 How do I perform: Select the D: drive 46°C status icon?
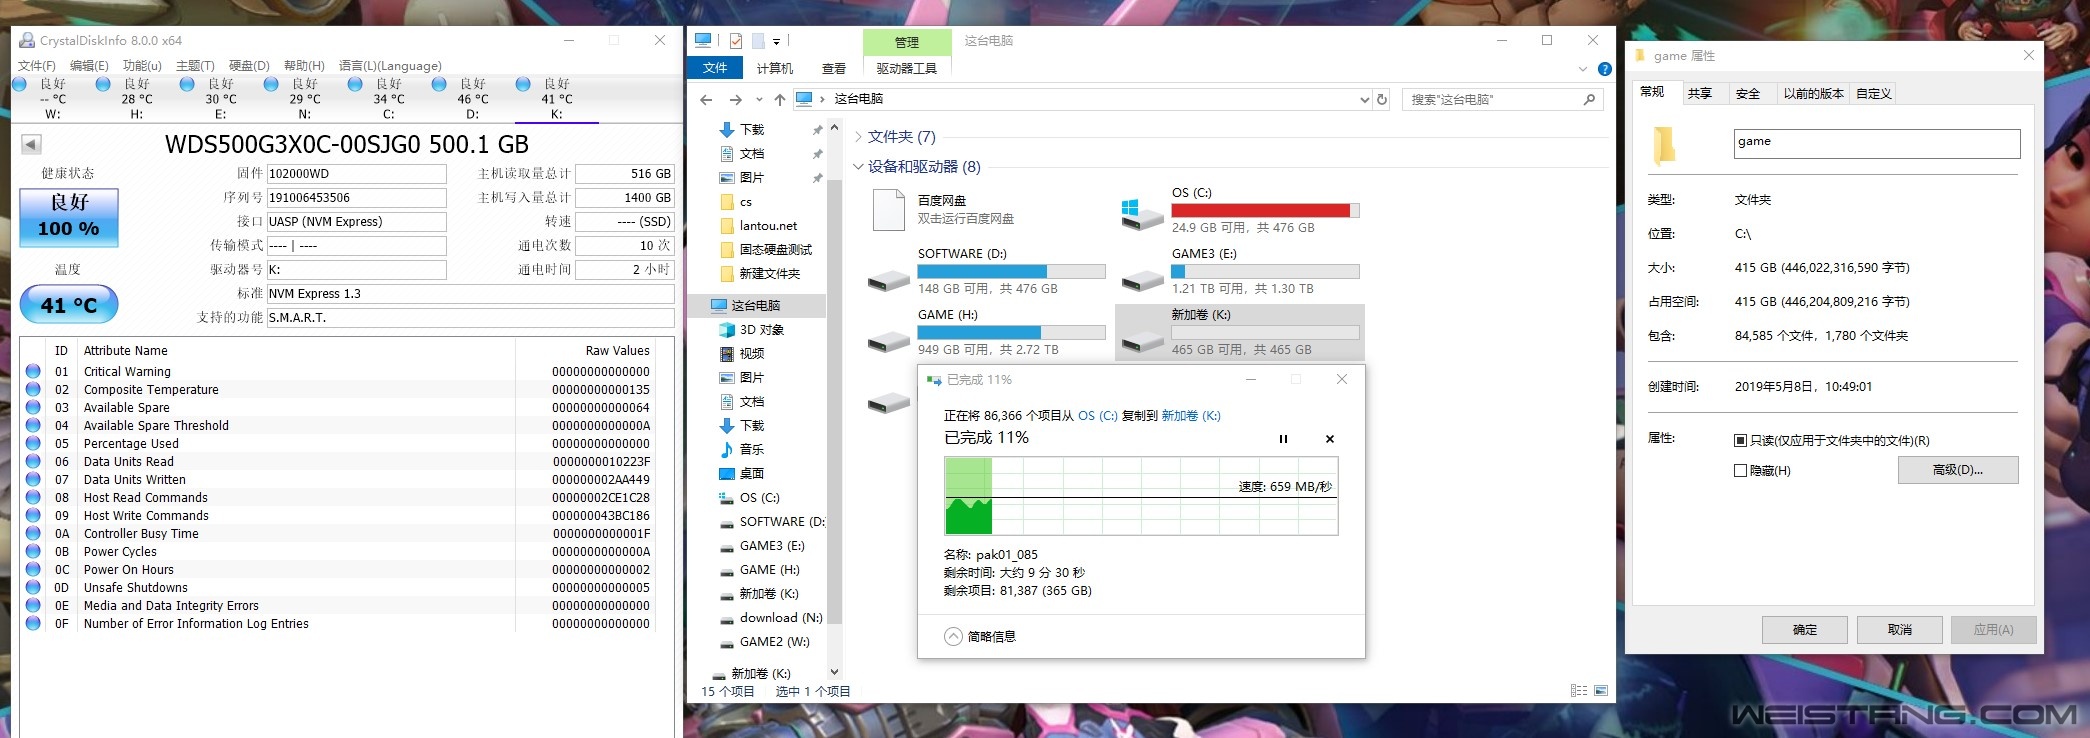tap(439, 85)
